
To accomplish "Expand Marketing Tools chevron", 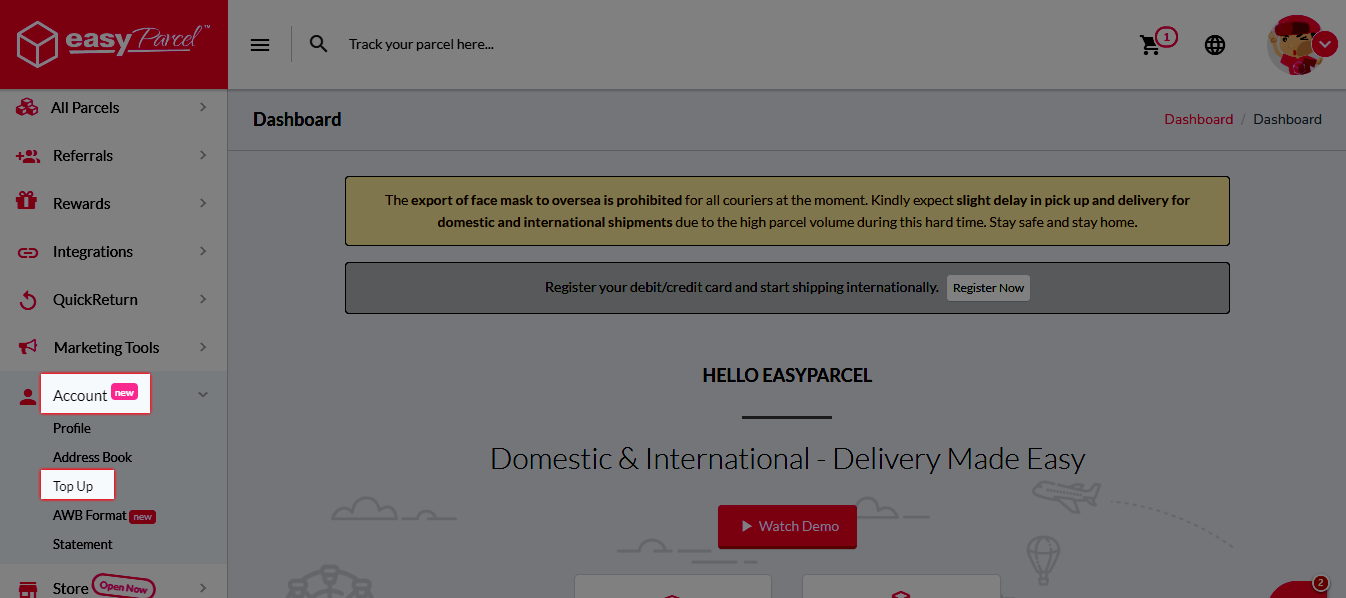I will (203, 347).
